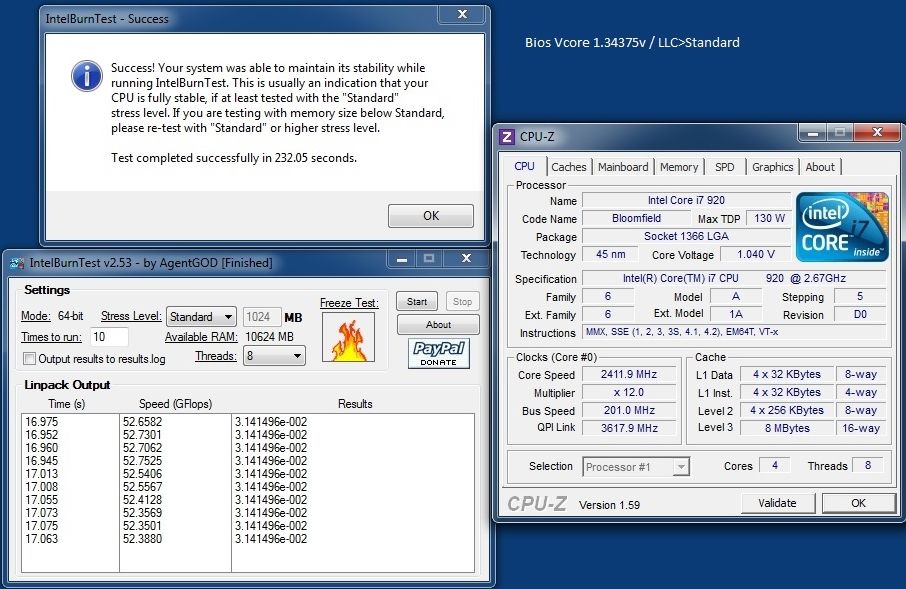
Task: Click the Threads count value 8 in CPU-Z
Action: (x=867, y=465)
